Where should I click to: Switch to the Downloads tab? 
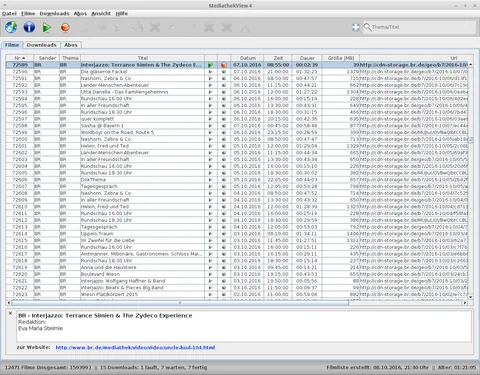pyautogui.click(x=42, y=45)
